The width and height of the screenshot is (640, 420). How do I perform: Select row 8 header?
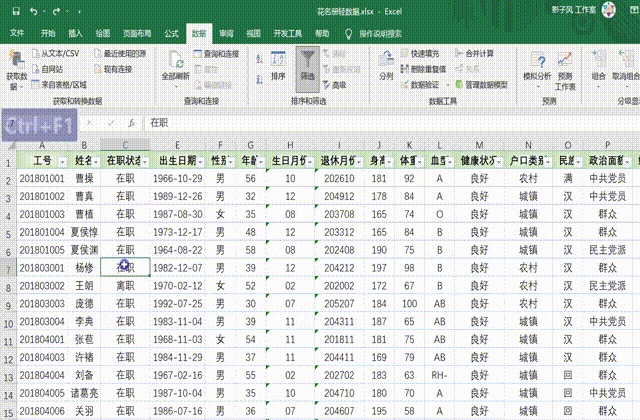click(8, 287)
